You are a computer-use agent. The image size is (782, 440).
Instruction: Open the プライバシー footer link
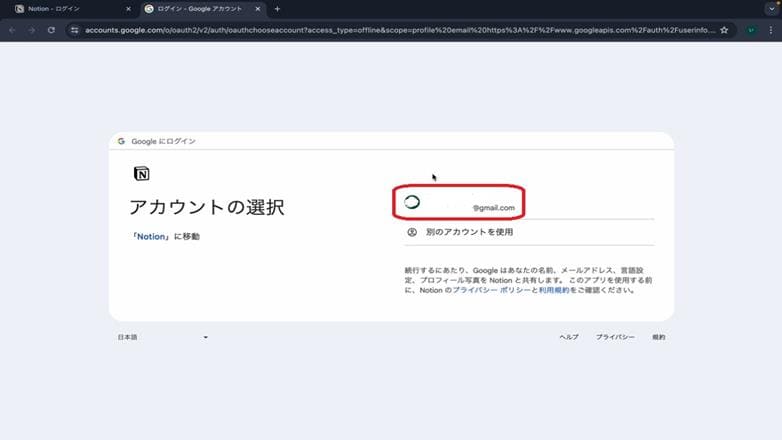coord(615,337)
